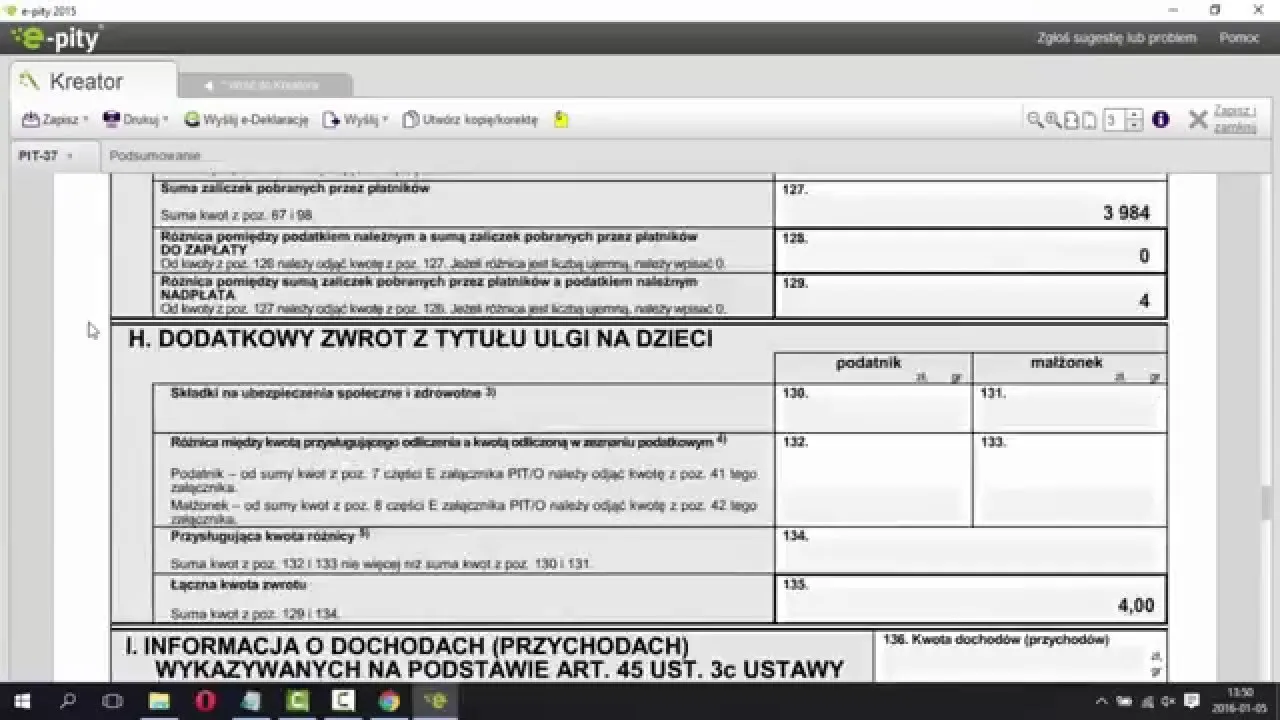The width and height of the screenshot is (1280, 720).
Task: Select the zoom in magnifier icon
Action: (x=1050, y=118)
